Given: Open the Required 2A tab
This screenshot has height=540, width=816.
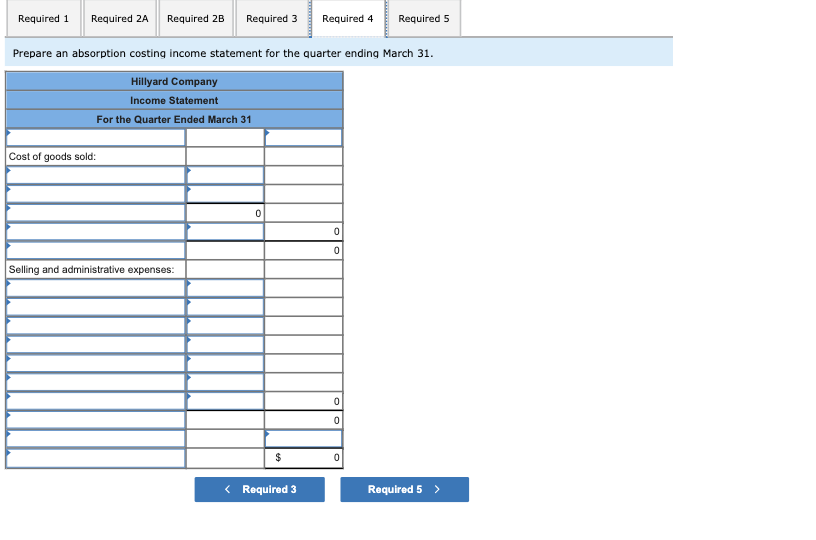Looking at the screenshot, I should (x=120, y=19).
